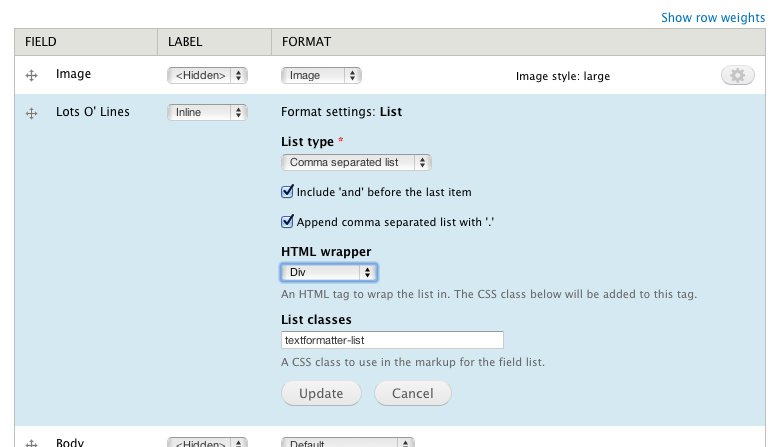Open Image format settings gear
This screenshot has height=447, width=781.
tap(737, 75)
